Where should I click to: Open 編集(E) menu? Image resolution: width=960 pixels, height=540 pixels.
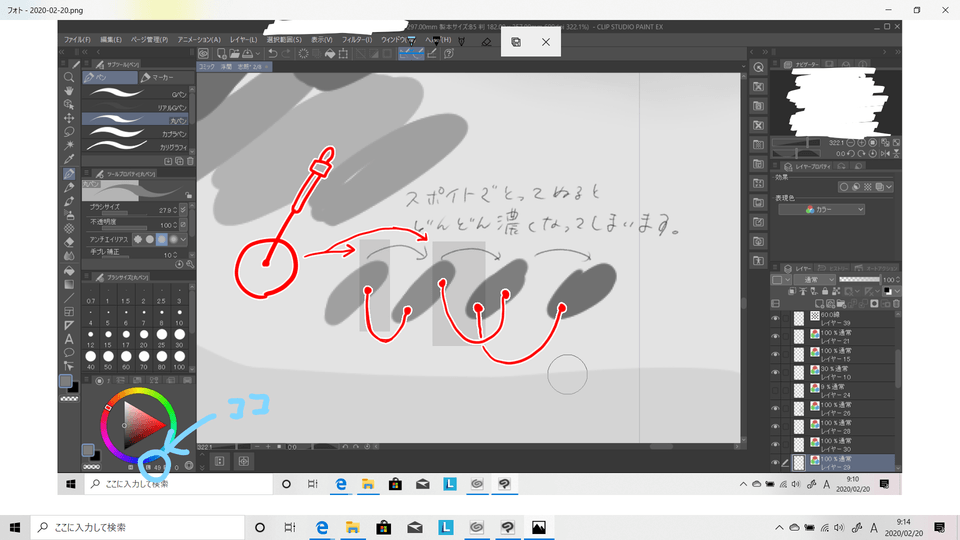pyautogui.click(x=111, y=40)
